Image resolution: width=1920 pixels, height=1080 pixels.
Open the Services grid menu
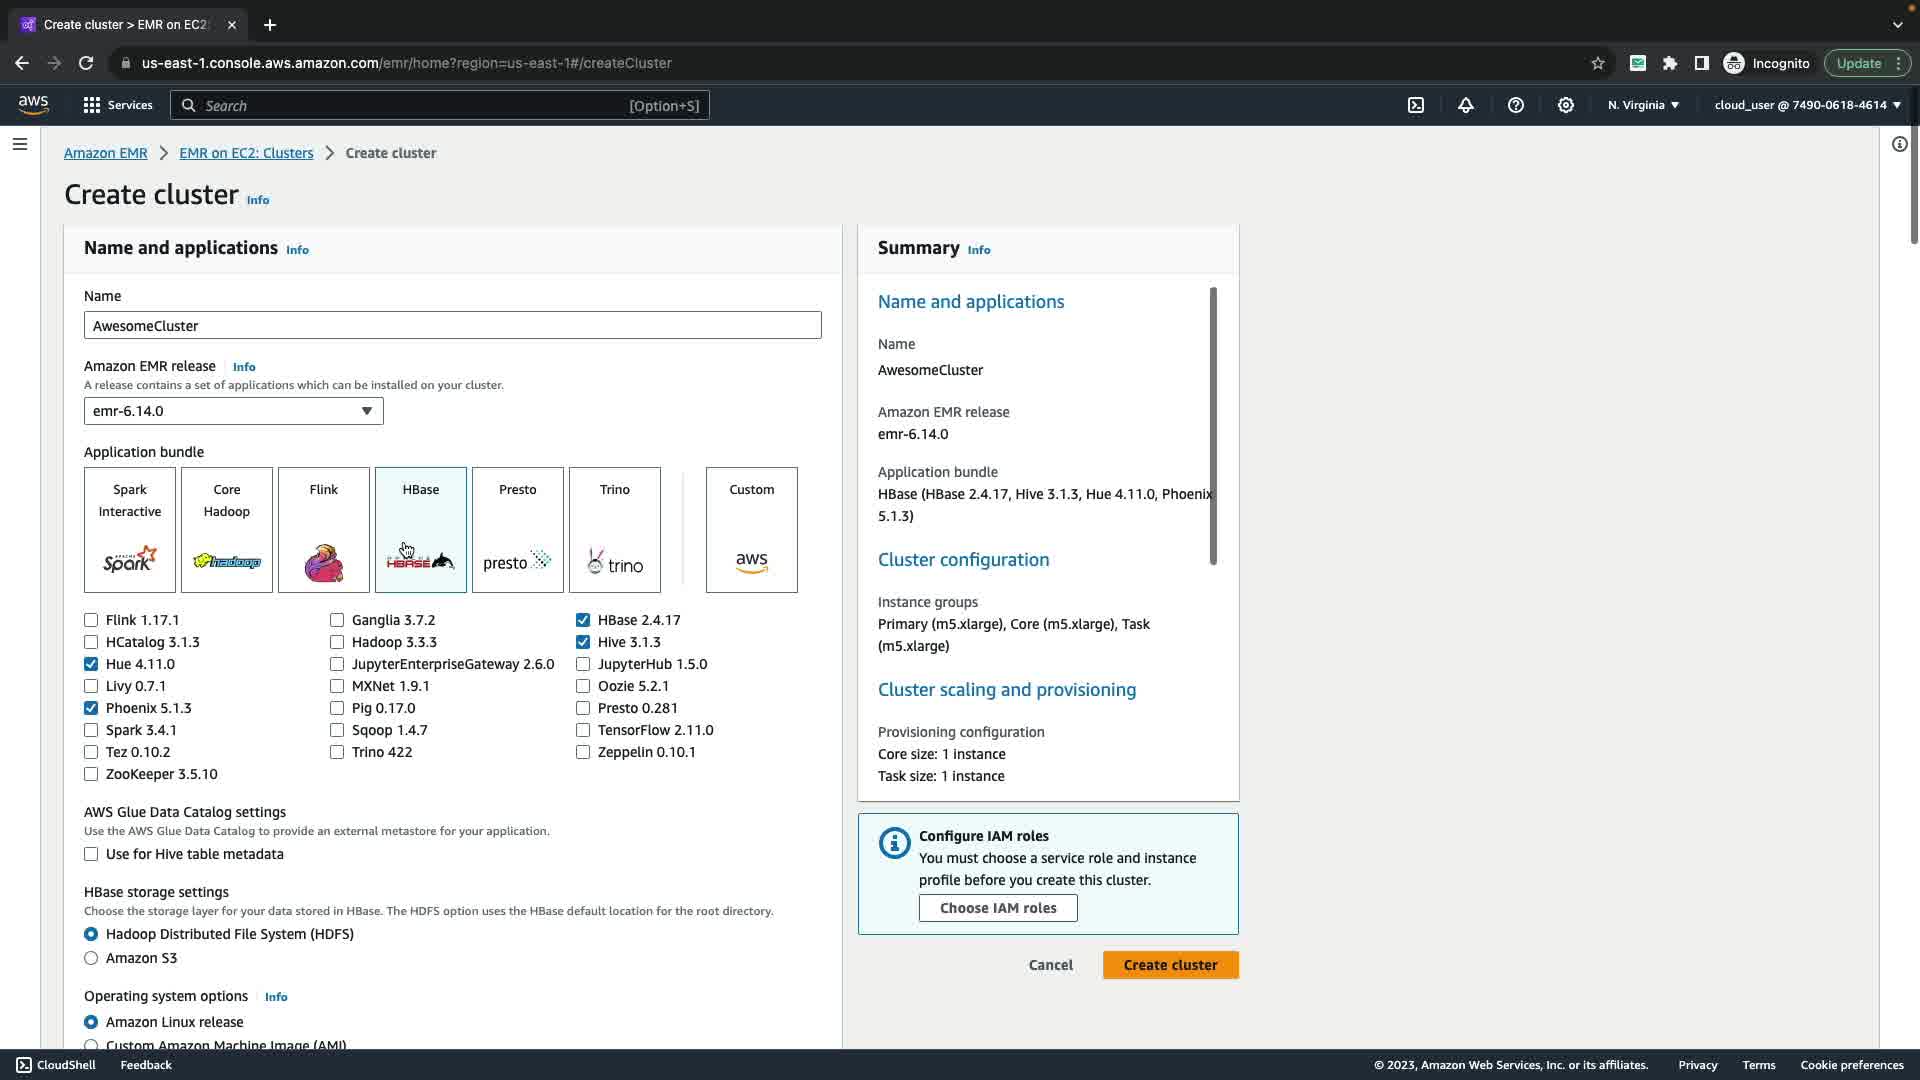coord(117,105)
